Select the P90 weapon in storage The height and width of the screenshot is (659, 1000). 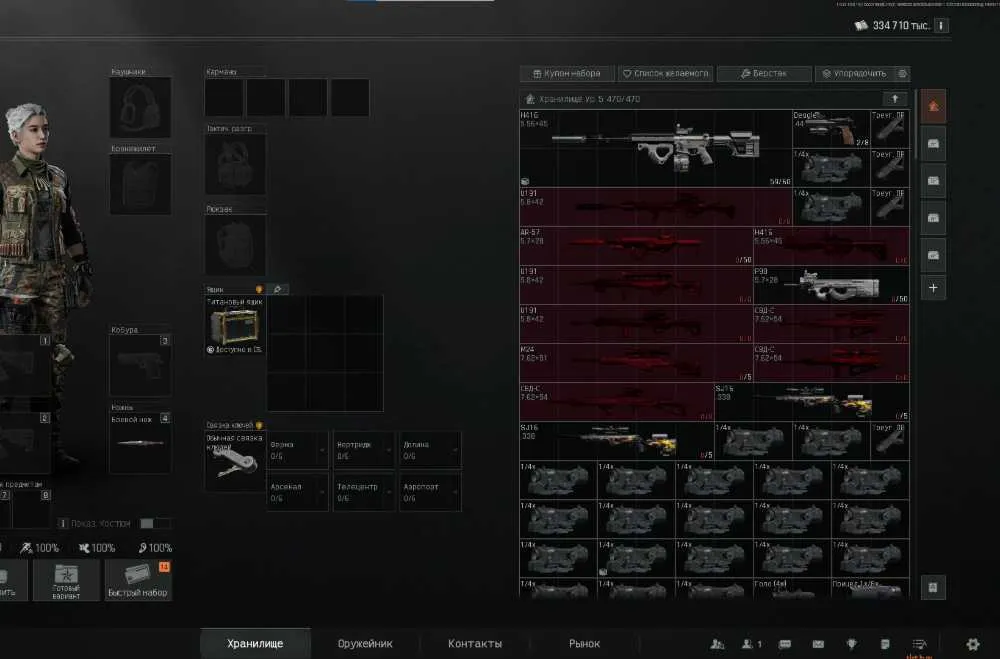tap(831, 285)
